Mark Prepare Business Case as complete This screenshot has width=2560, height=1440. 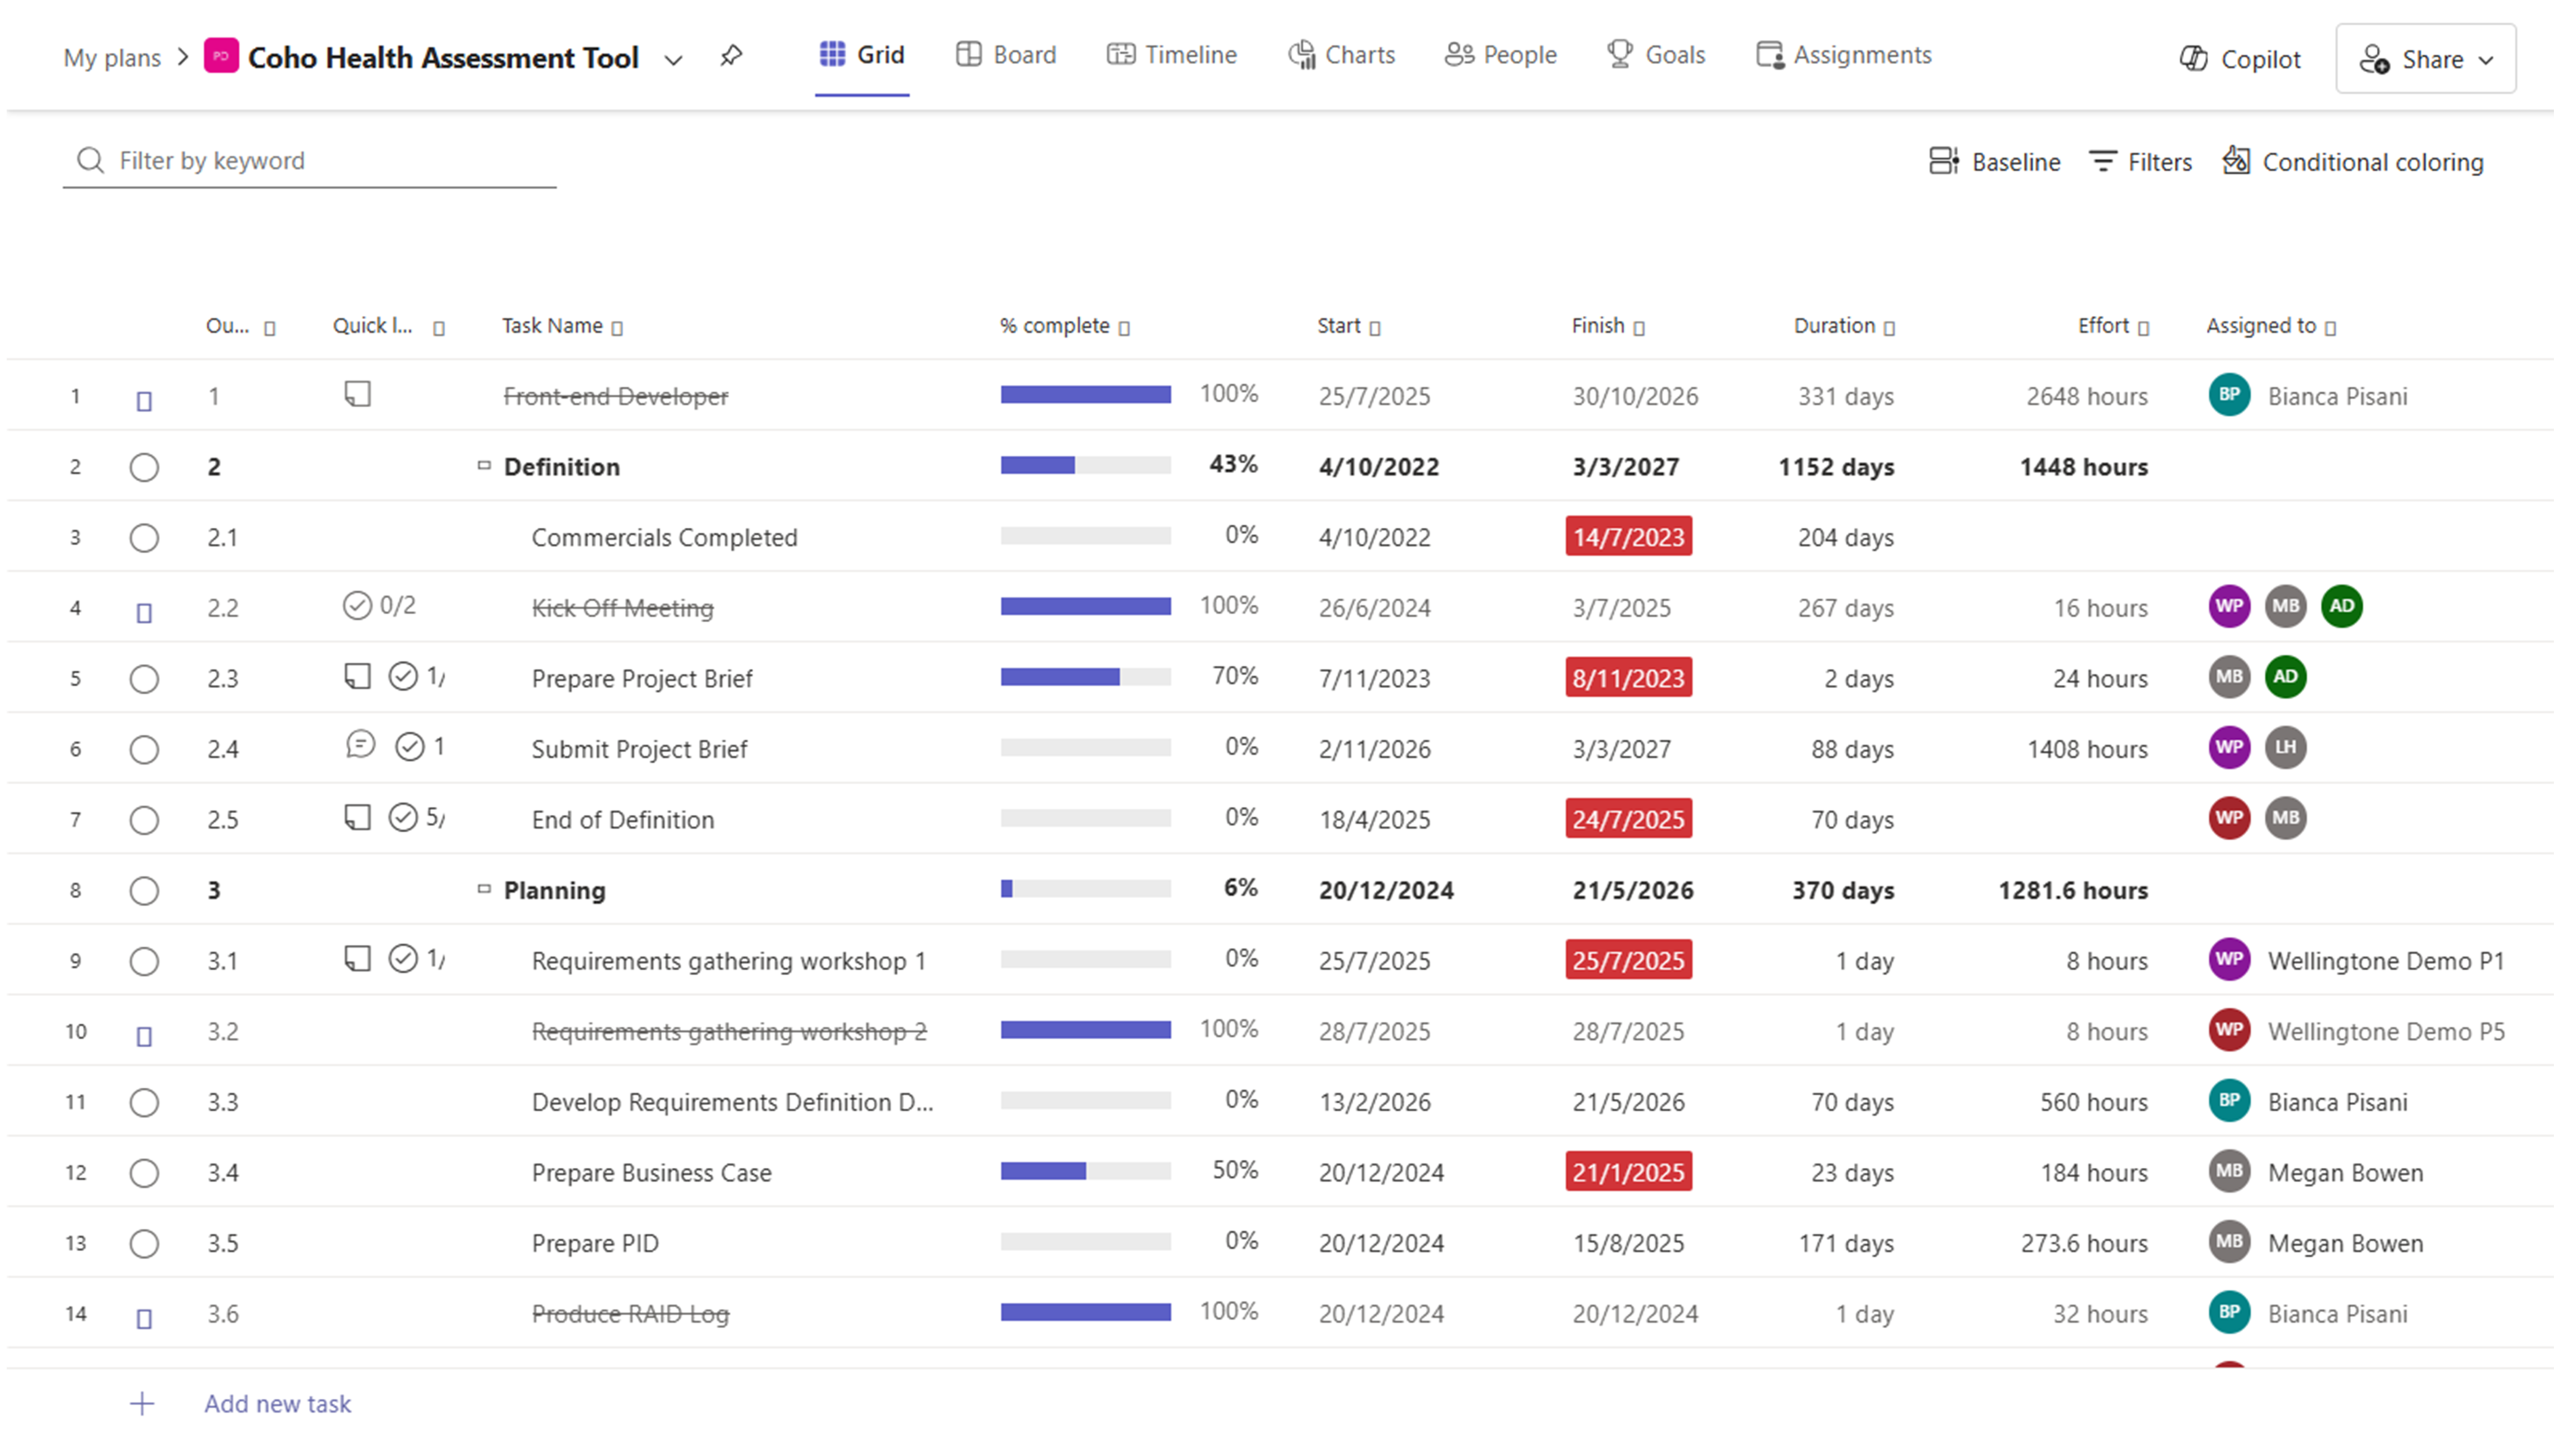pyautogui.click(x=144, y=1173)
